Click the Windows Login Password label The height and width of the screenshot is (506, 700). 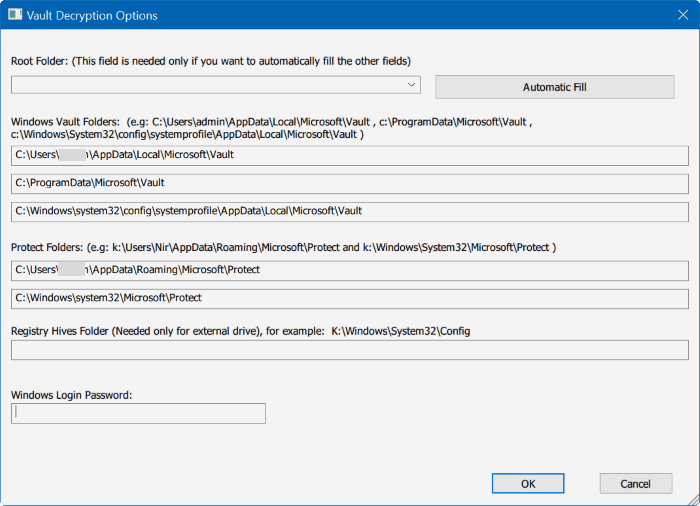pos(71,395)
